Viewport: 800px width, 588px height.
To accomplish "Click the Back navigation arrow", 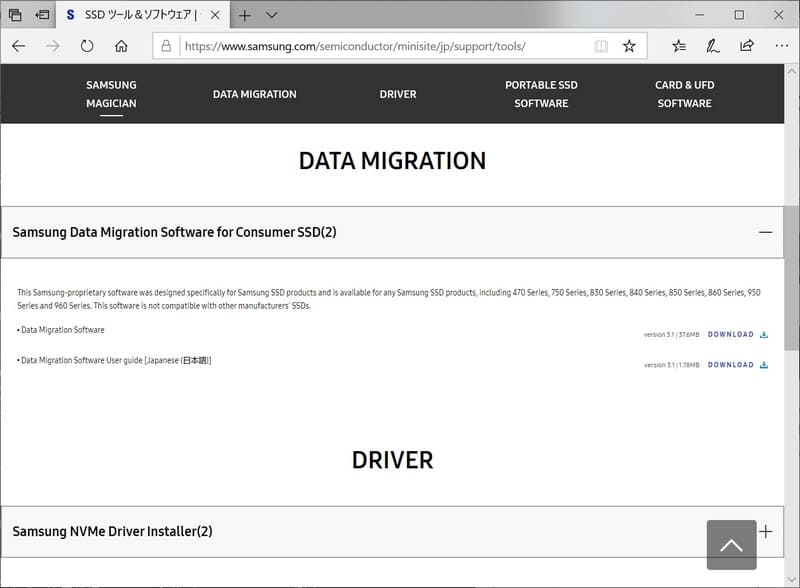I will pos(19,45).
